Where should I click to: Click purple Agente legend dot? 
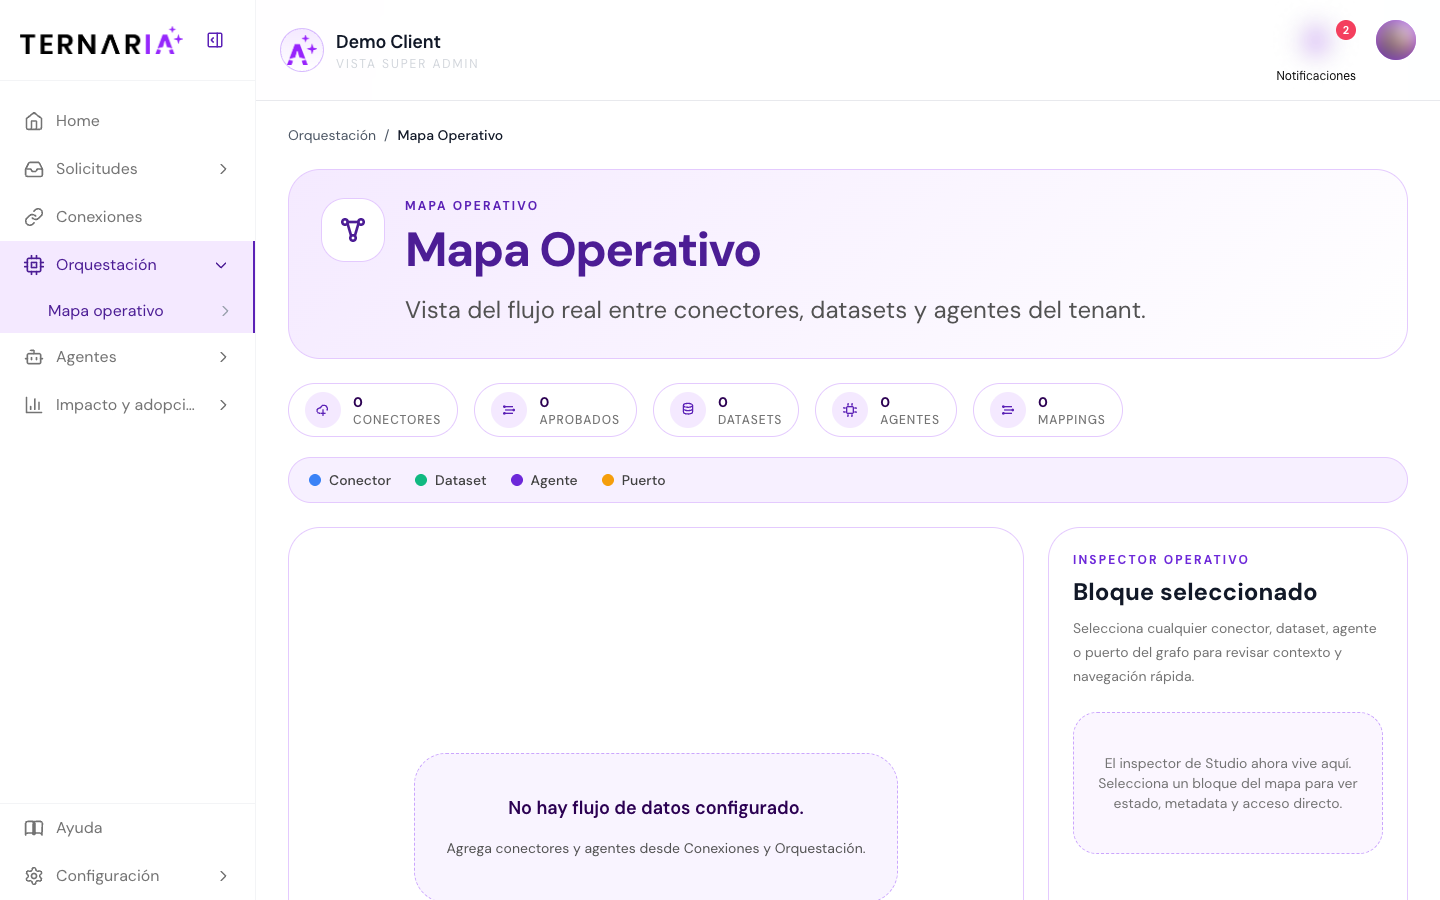pyautogui.click(x=517, y=480)
